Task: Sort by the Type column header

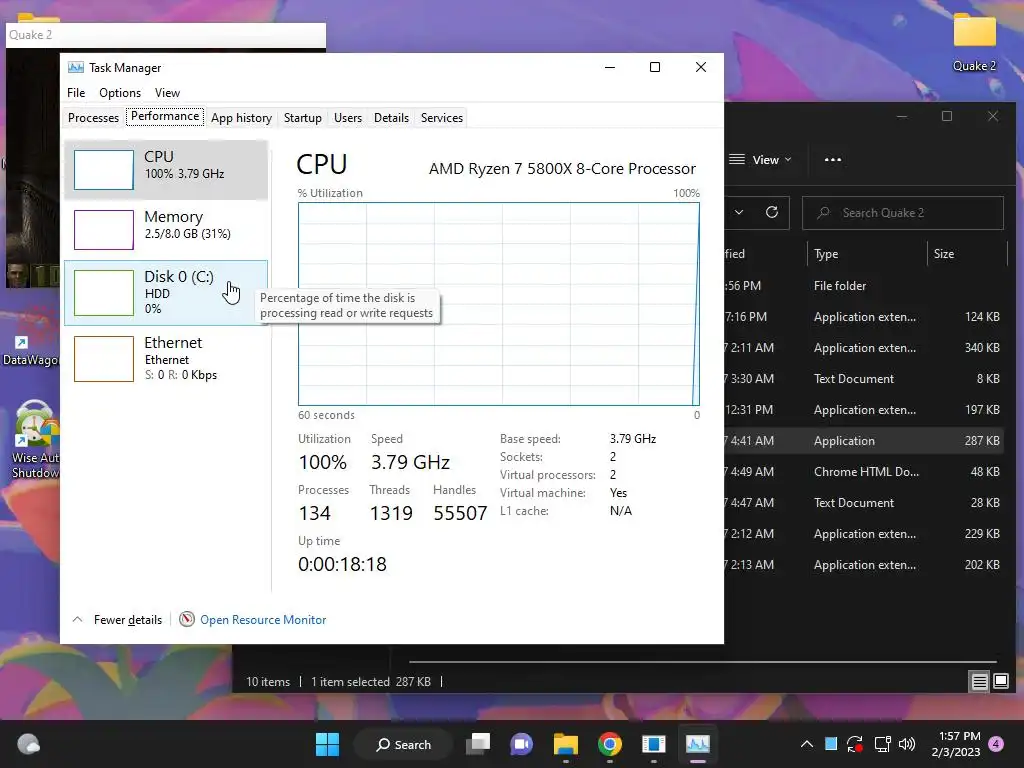Action: (867, 254)
